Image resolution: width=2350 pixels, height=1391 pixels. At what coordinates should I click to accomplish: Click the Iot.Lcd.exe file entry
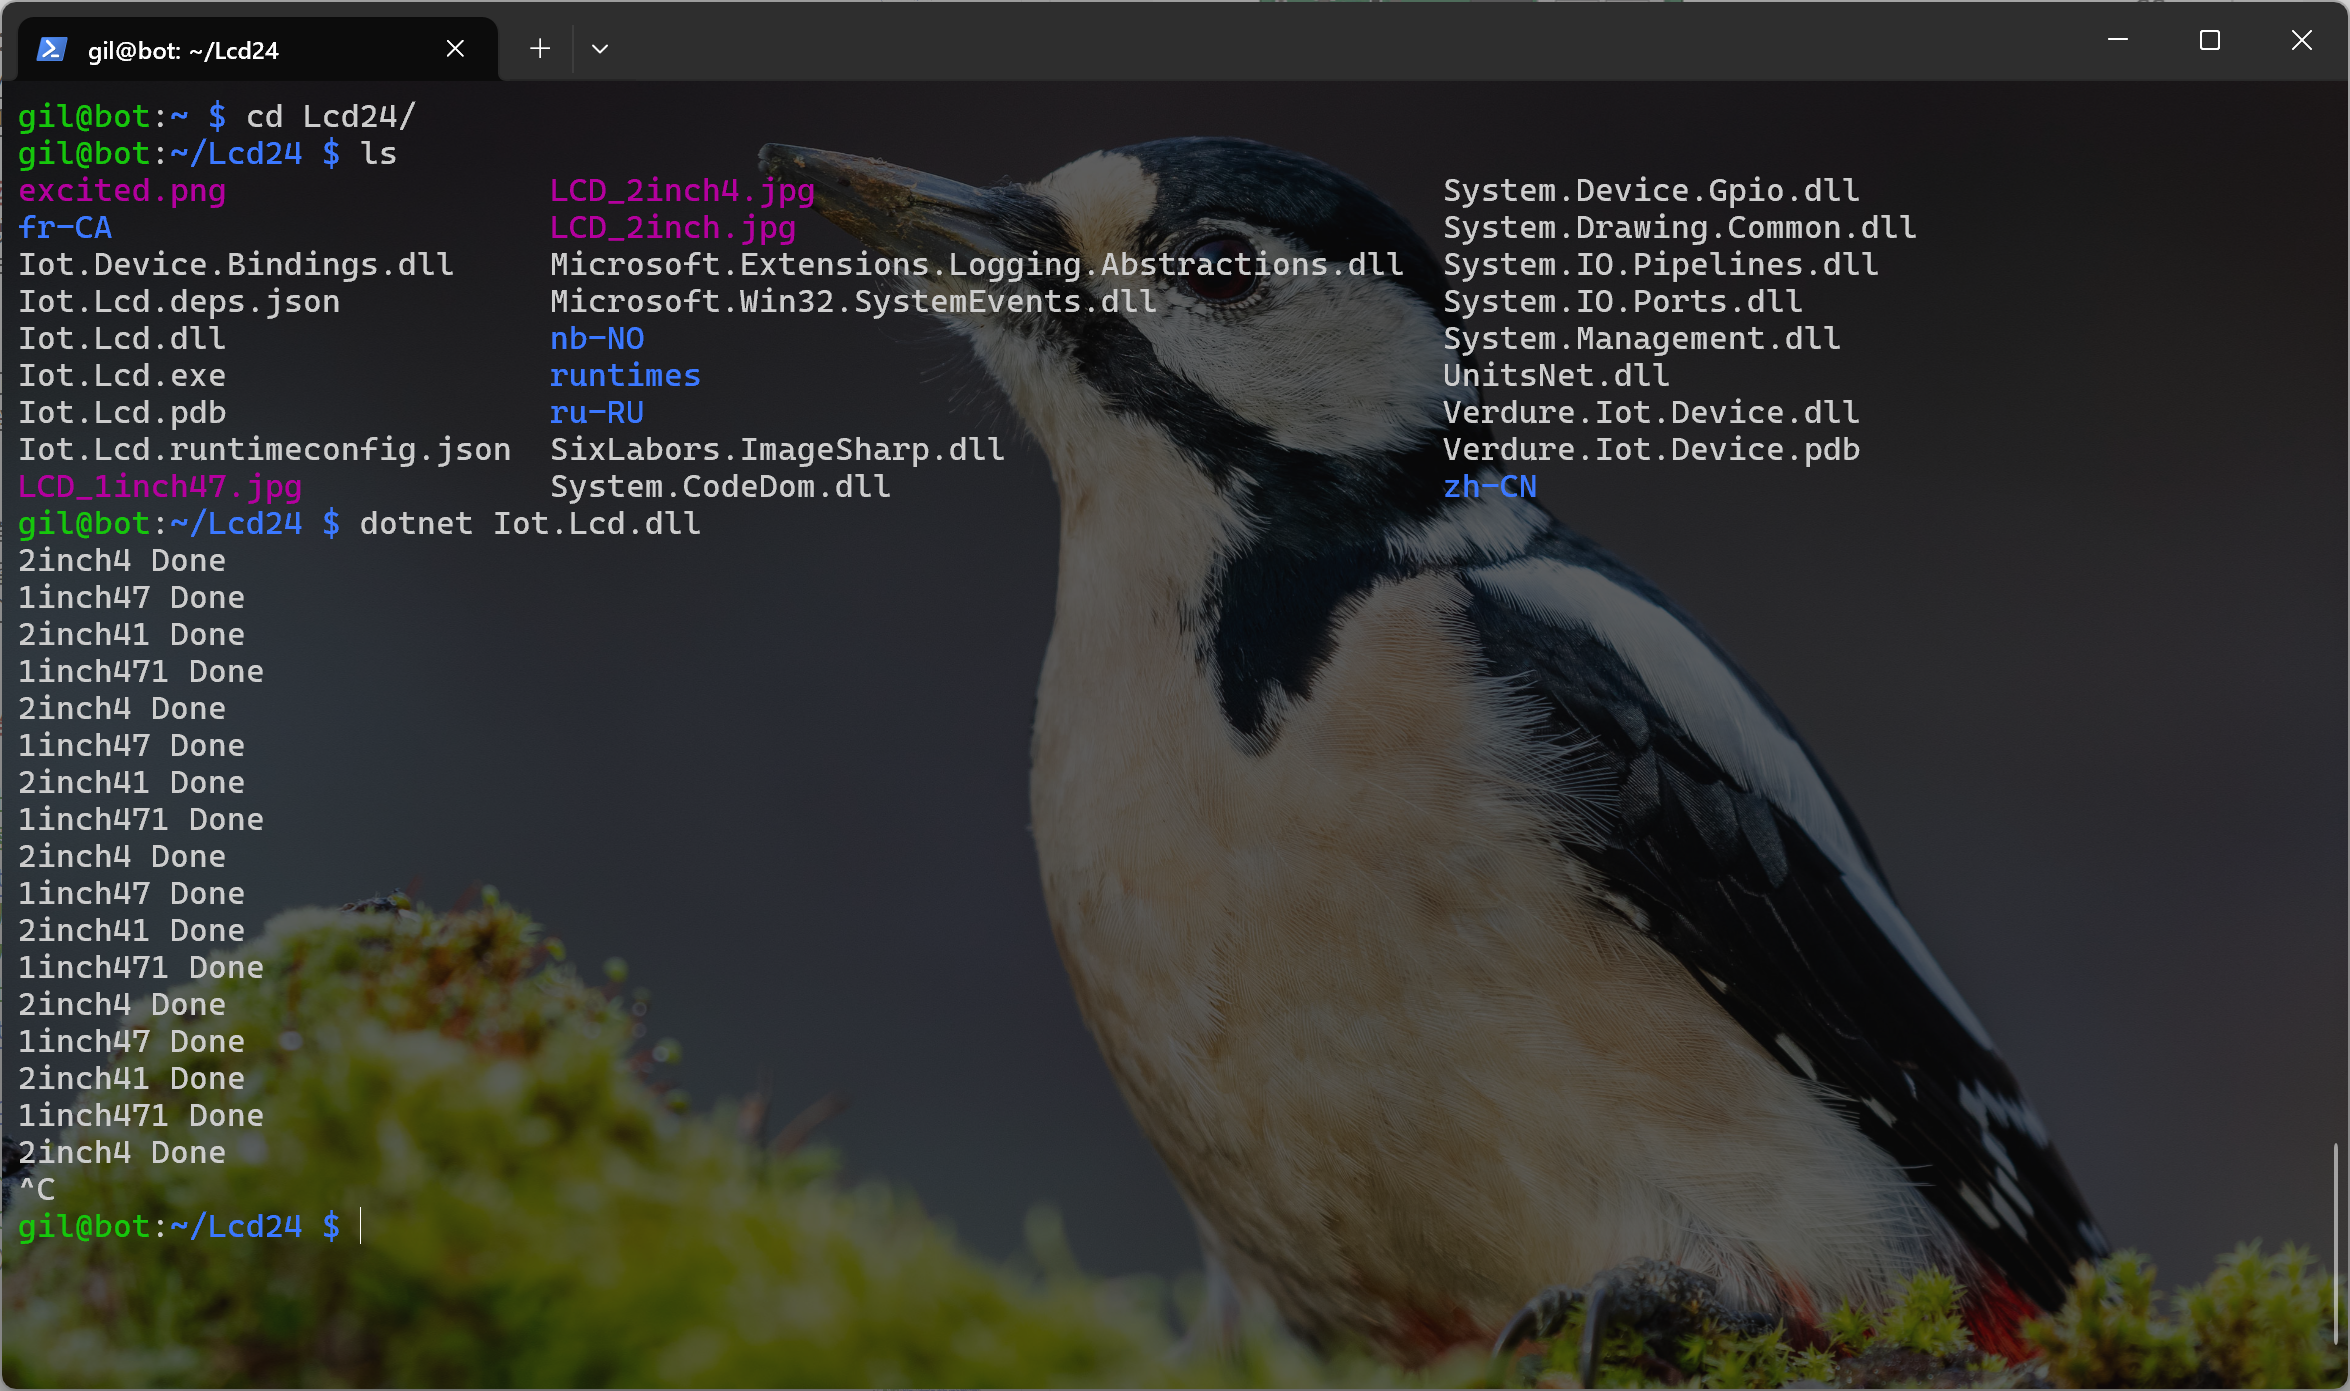(122, 375)
